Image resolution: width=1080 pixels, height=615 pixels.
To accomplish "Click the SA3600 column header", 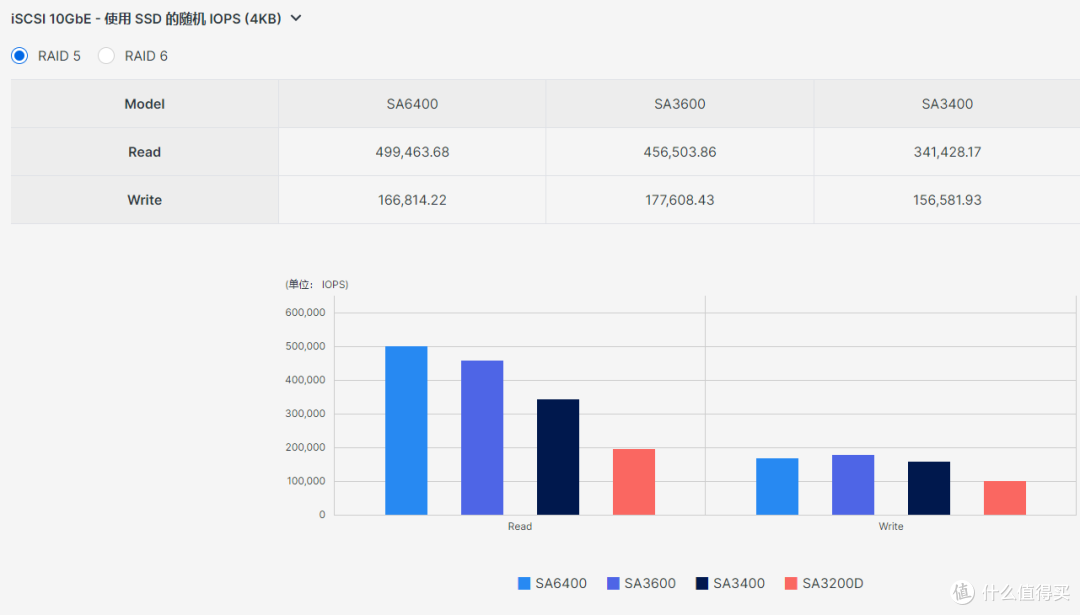I will [x=680, y=104].
